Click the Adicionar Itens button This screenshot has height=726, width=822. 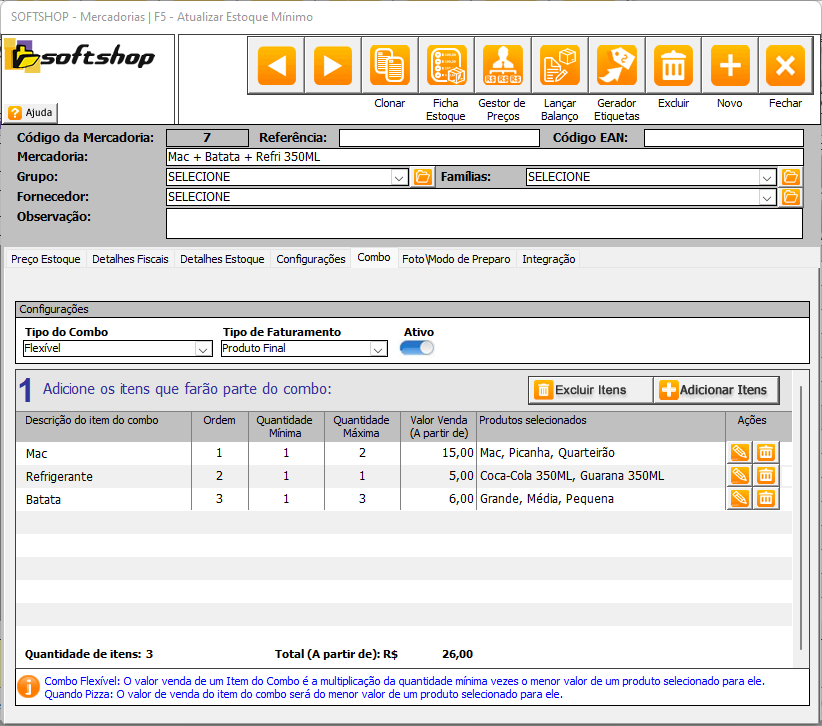point(714,390)
